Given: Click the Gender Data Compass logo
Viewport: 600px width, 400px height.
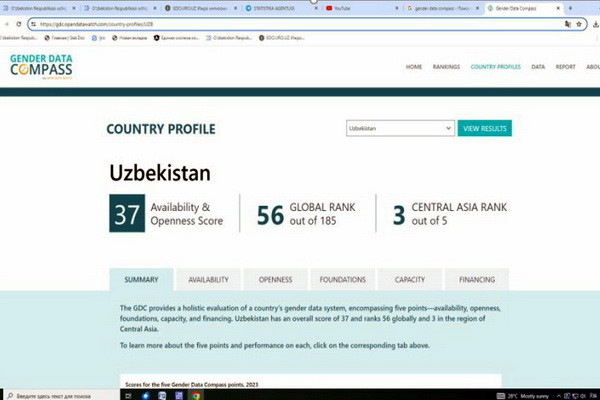Looking at the screenshot, I should [x=41, y=67].
